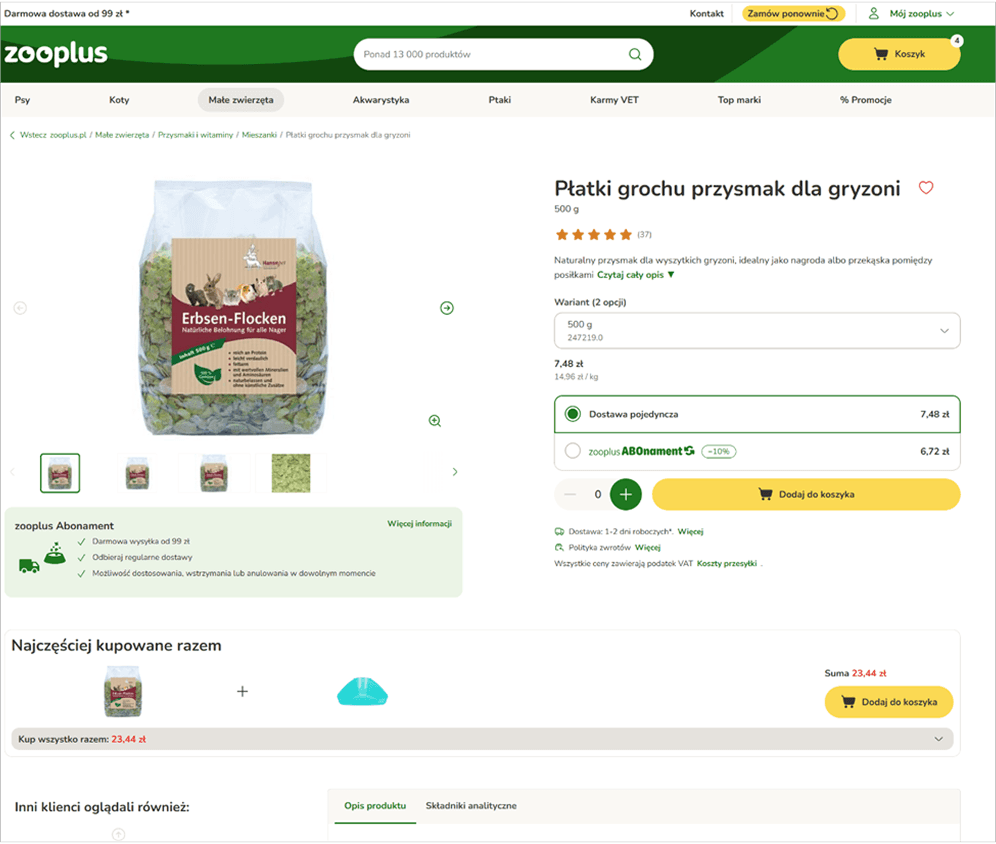Image resolution: width=996 pixels, height=844 pixels.
Task: Select the zooplus ABOnament radio option
Action: click(x=572, y=451)
